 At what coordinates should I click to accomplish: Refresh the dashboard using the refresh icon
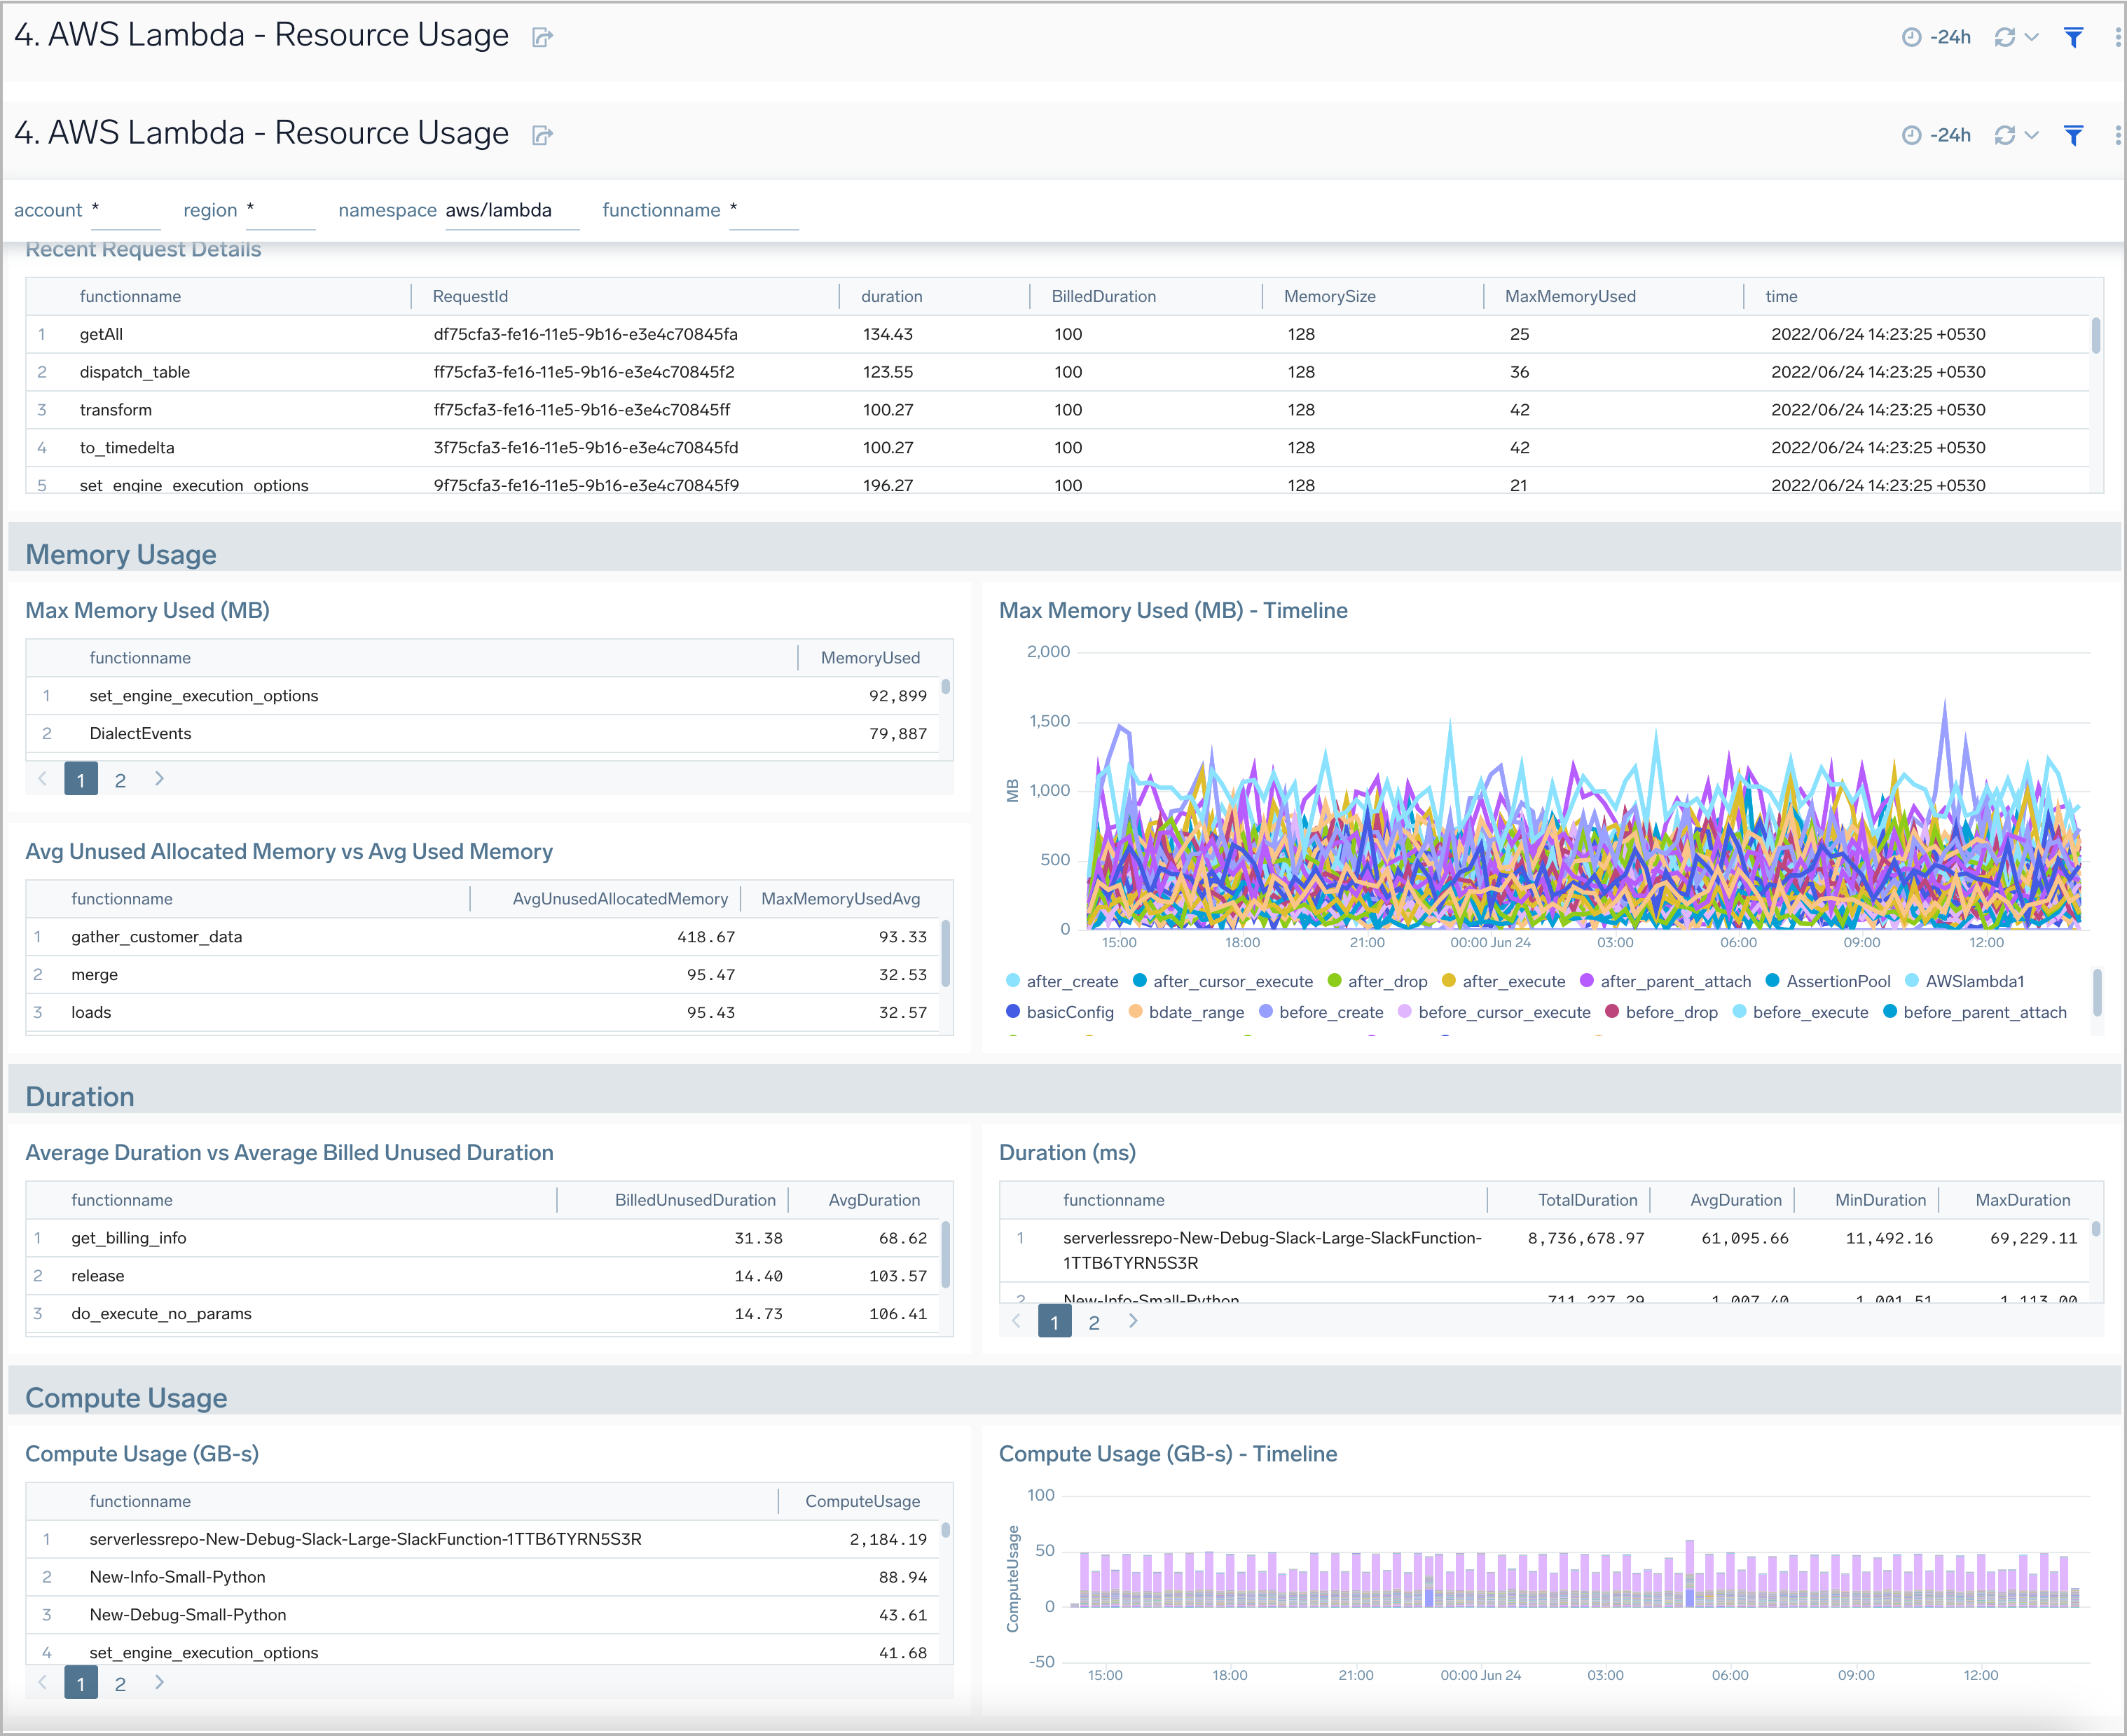2006,36
